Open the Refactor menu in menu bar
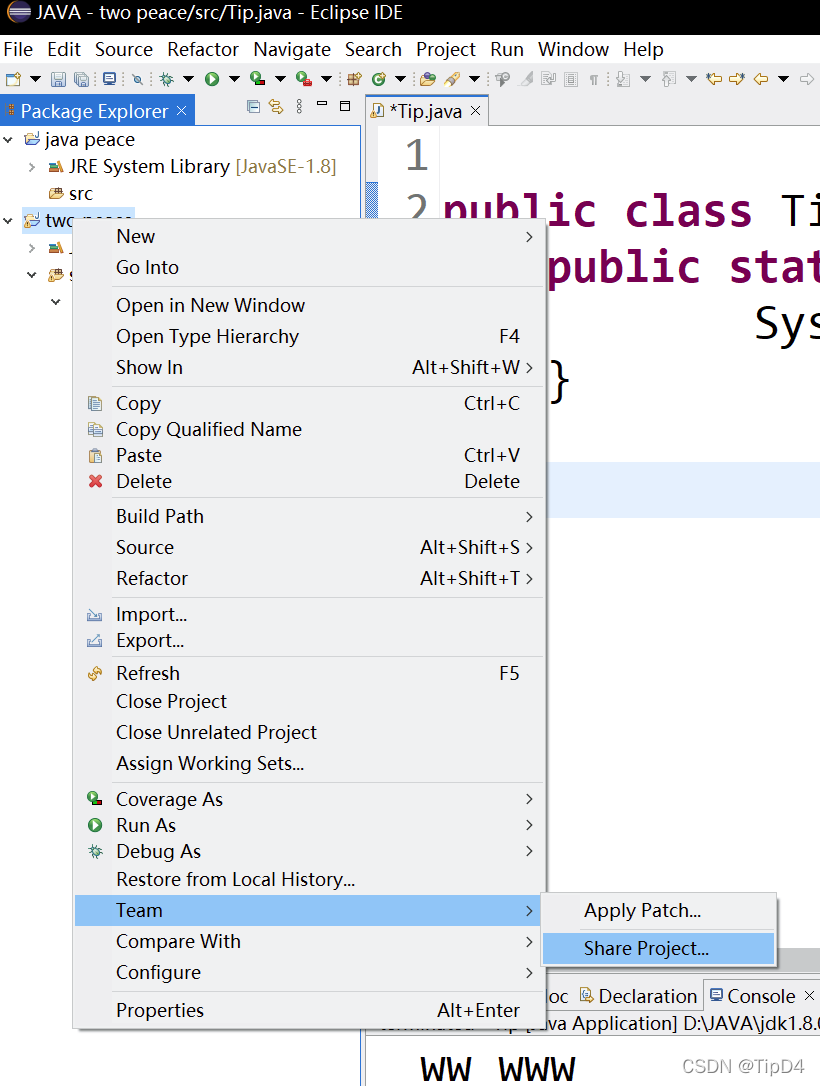The width and height of the screenshot is (820, 1086). click(203, 50)
